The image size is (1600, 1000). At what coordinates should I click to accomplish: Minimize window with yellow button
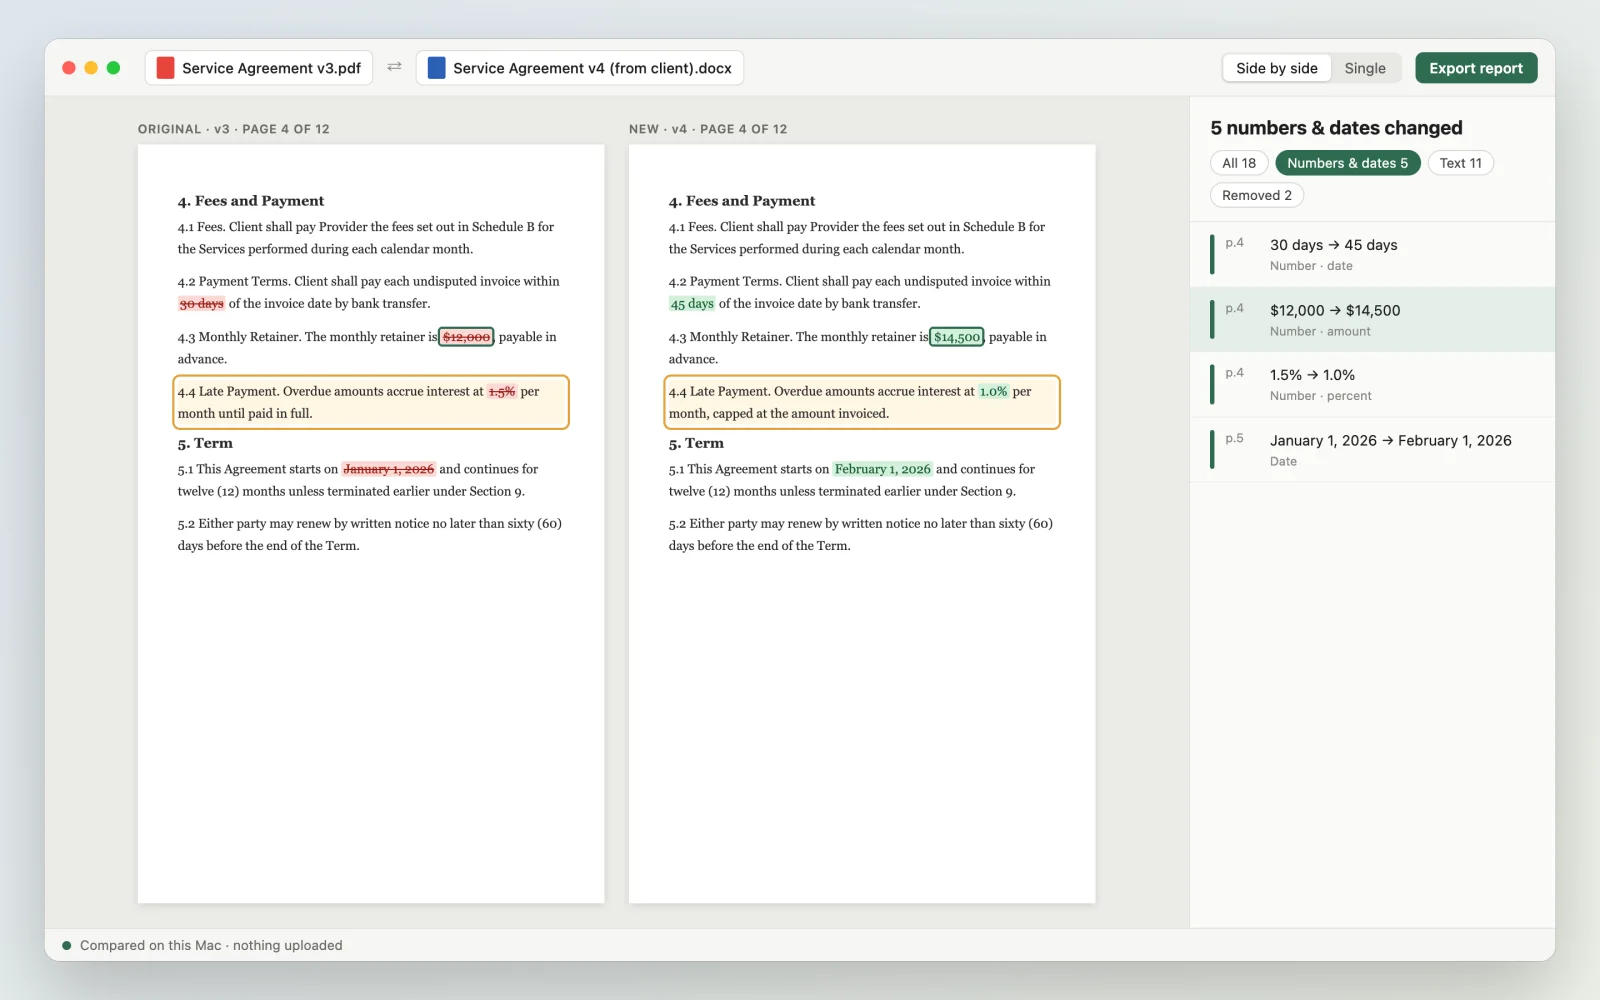91,68
